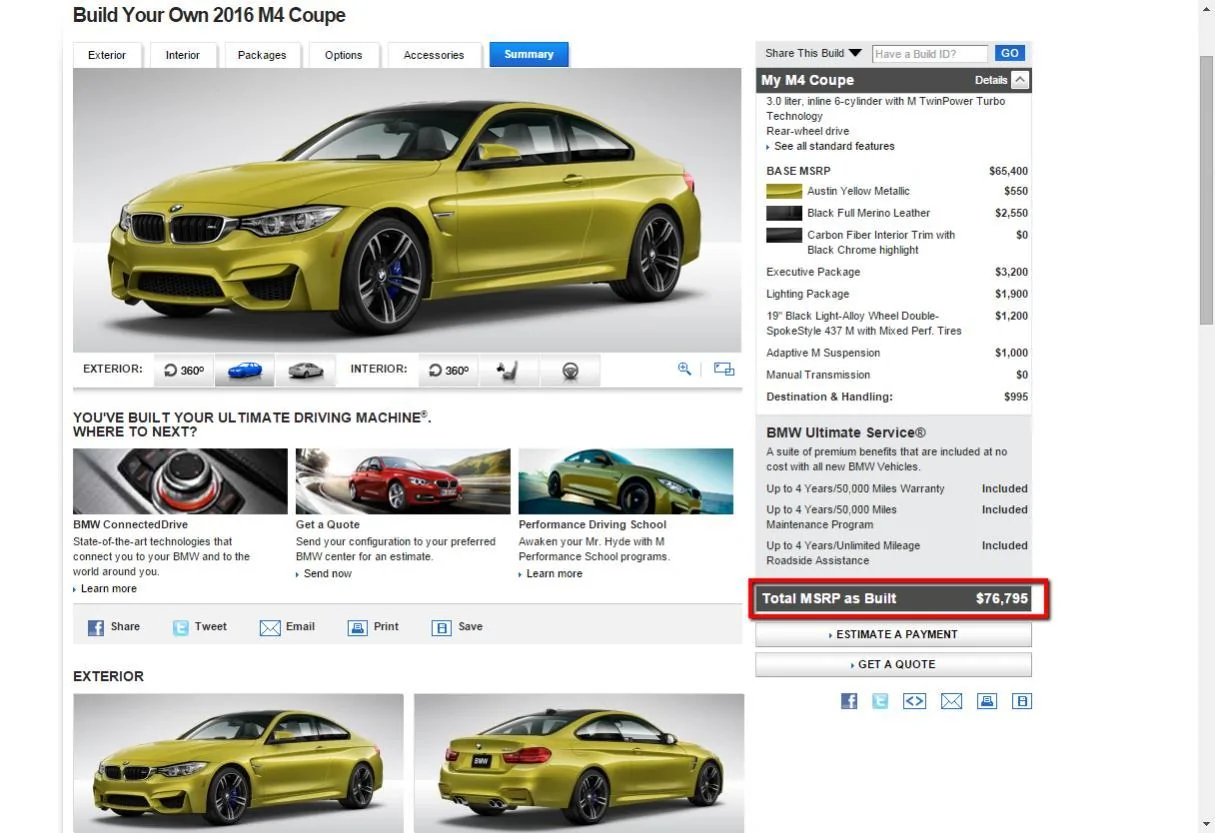Zoom in on the car image
This screenshot has height=833, width=1215.
(685, 369)
